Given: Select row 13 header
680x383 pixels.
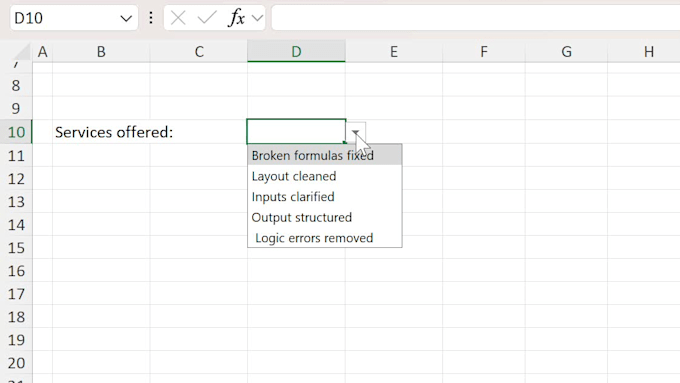Looking at the screenshot, I should click(16, 202).
